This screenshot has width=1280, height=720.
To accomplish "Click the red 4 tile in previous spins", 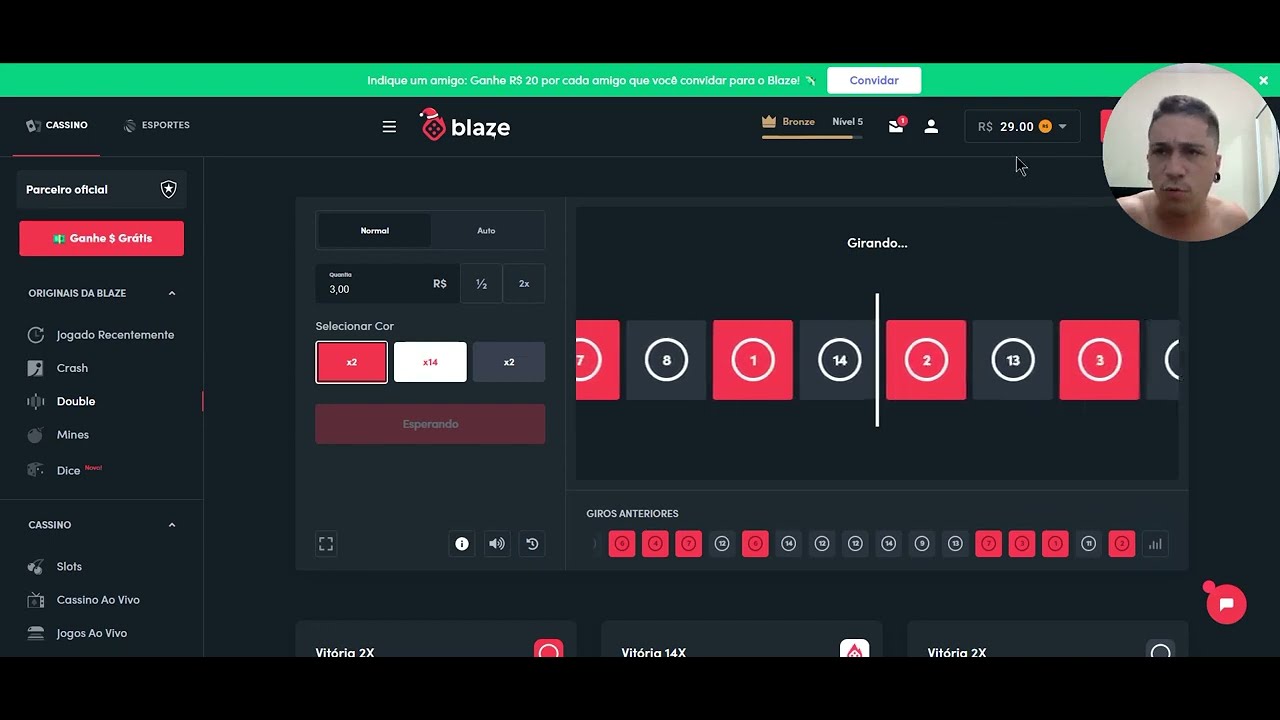I will coord(655,544).
